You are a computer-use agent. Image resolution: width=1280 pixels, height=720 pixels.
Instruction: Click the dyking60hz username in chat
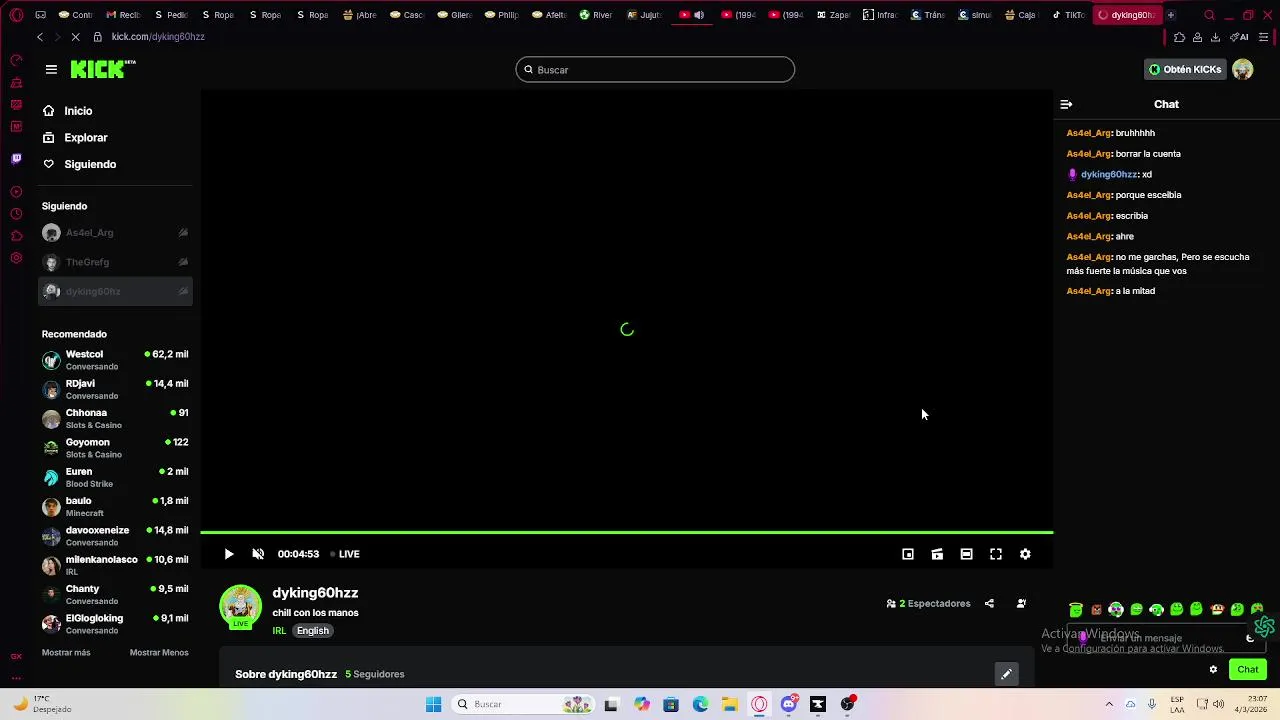click(1109, 174)
